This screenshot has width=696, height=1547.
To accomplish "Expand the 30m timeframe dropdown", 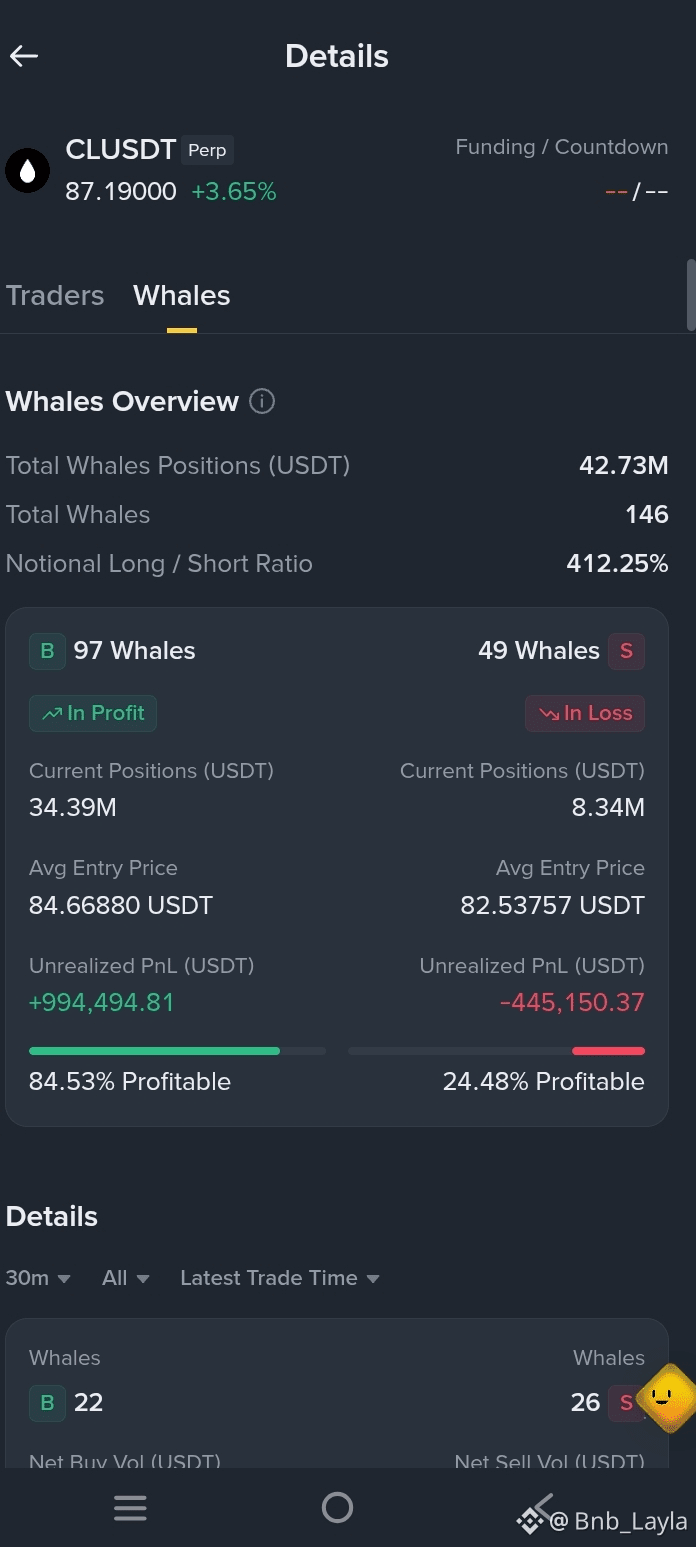I will coord(38,1278).
